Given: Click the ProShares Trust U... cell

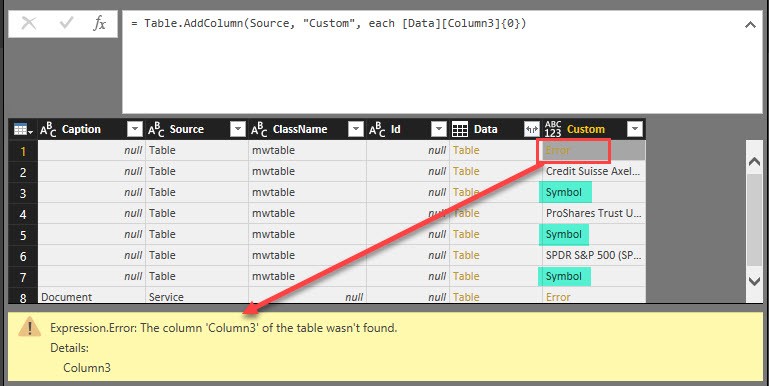Looking at the screenshot, I should [593, 213].
